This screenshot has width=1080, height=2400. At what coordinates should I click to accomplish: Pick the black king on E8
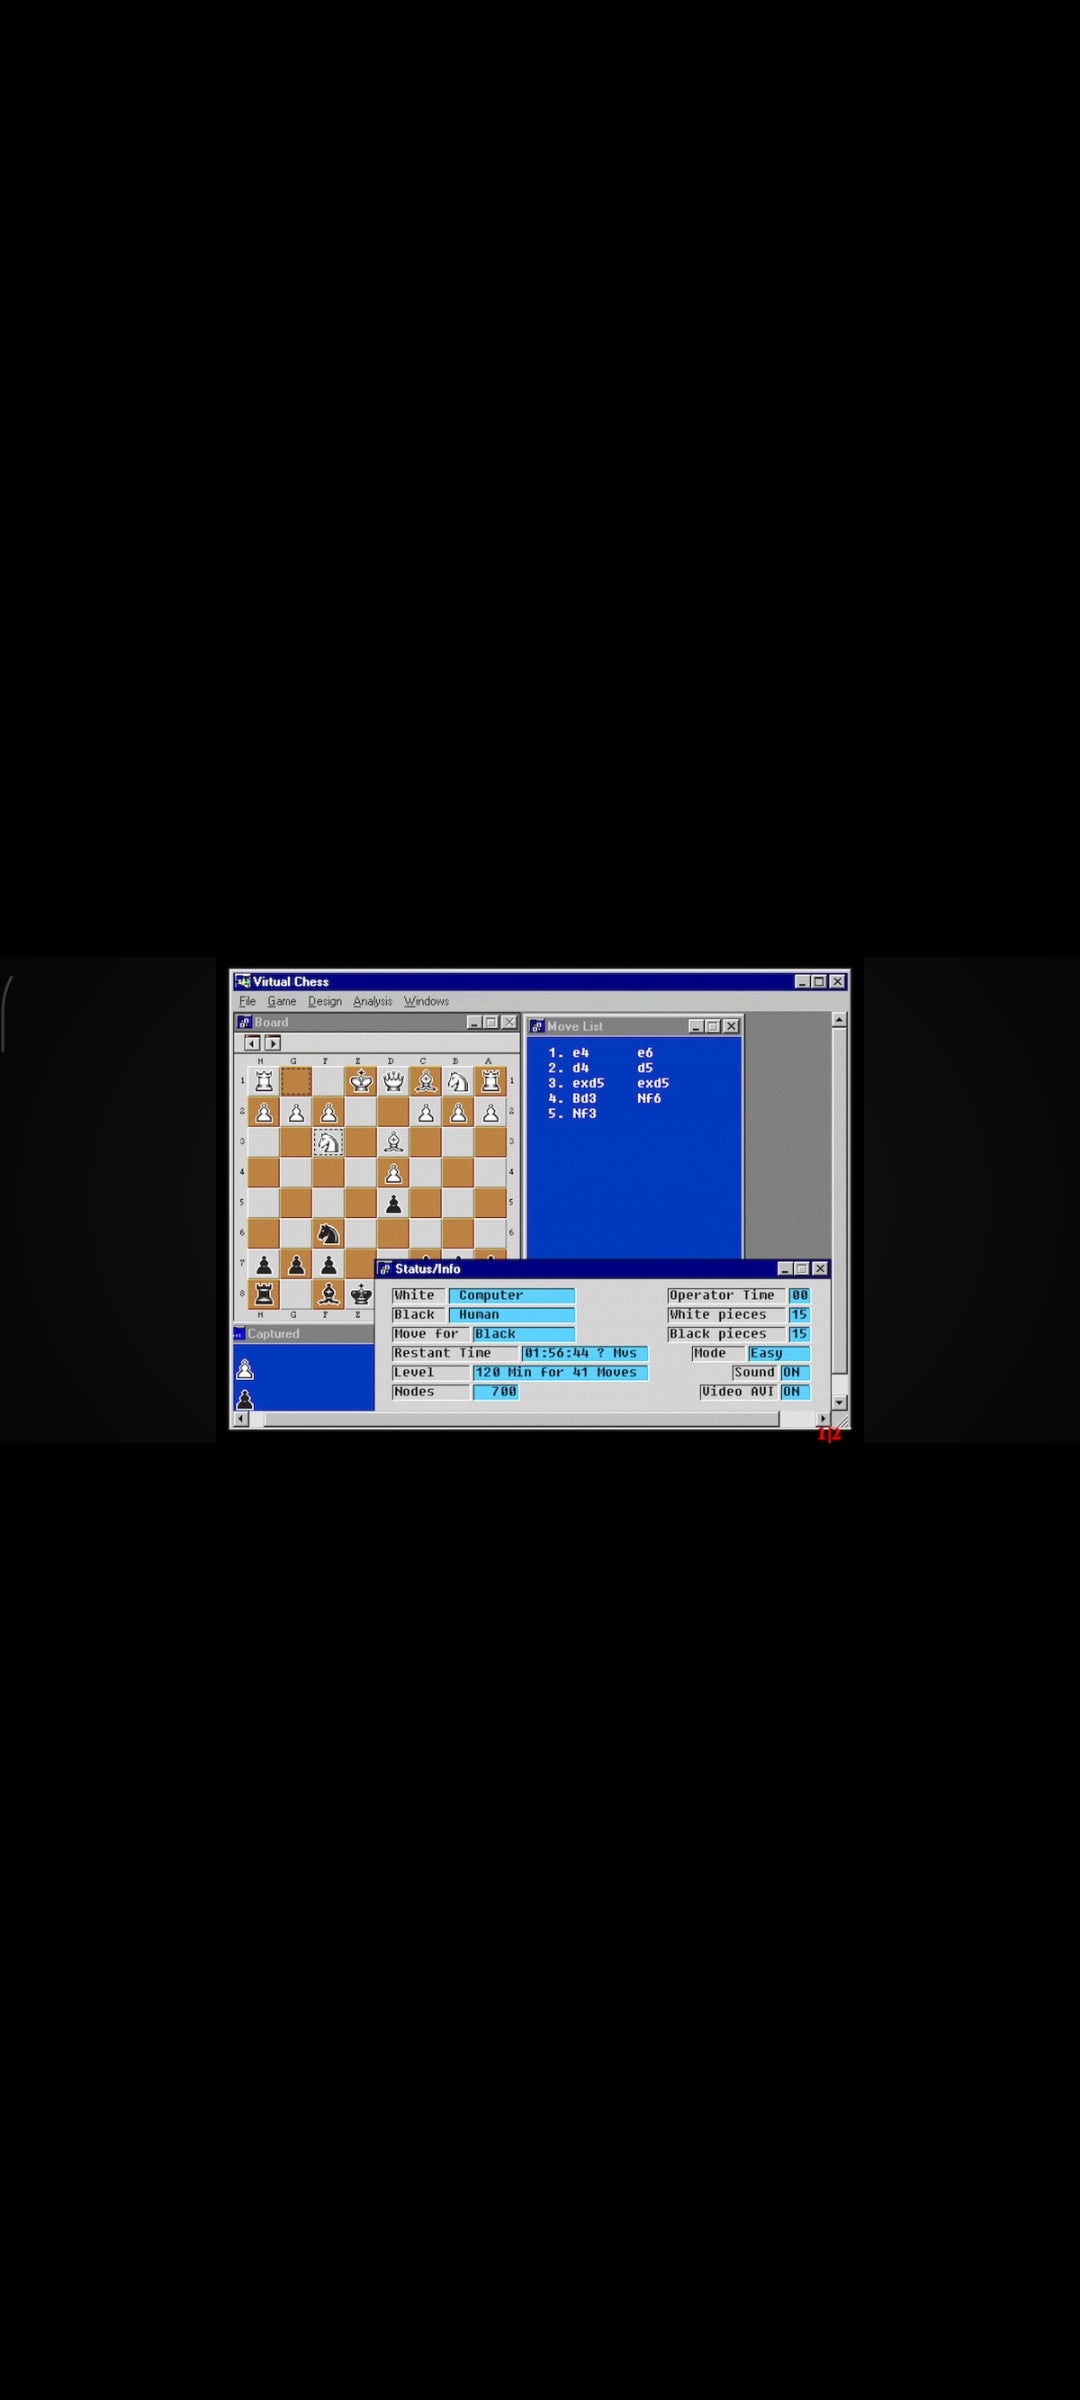[361, 1295]
